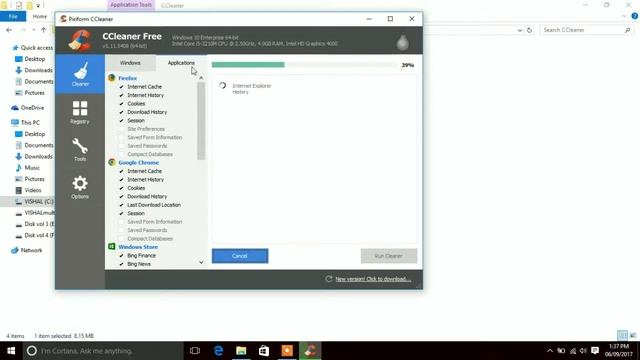This screenshot has height=360, width=640.
Task: Click the new version download link
Action: [x=373, y=279]
